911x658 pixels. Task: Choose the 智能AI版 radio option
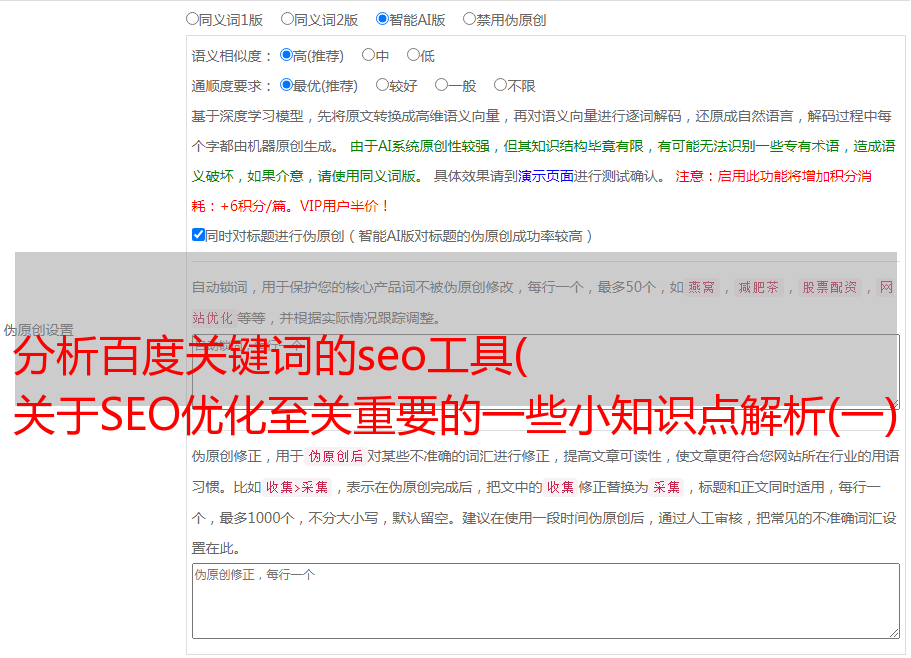pyautogui.click(x=382, y=19)
